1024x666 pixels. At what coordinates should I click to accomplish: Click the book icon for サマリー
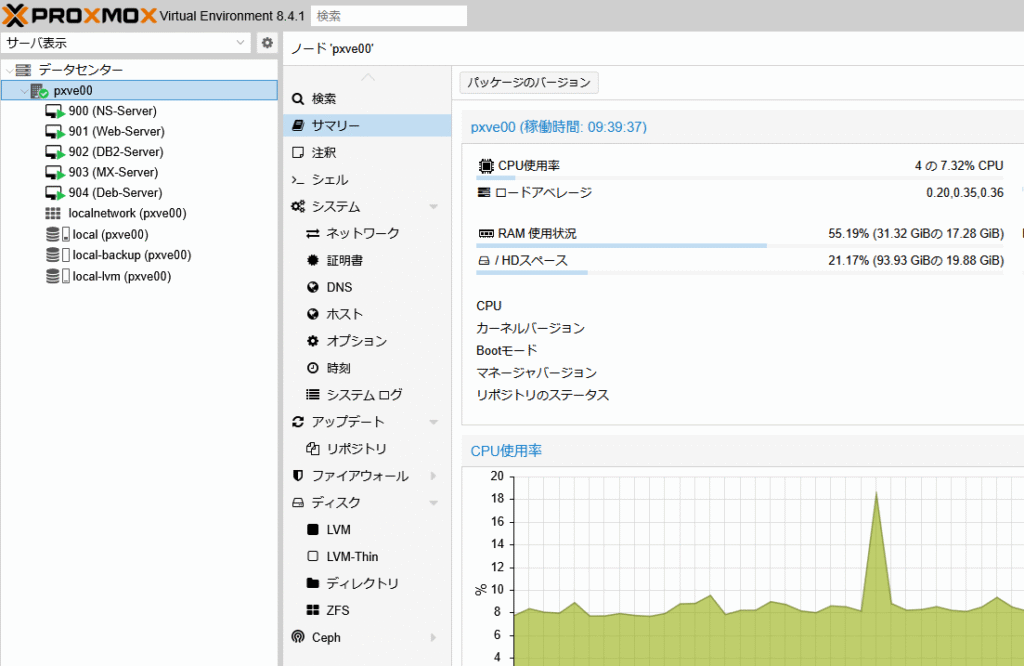(298, 125)
